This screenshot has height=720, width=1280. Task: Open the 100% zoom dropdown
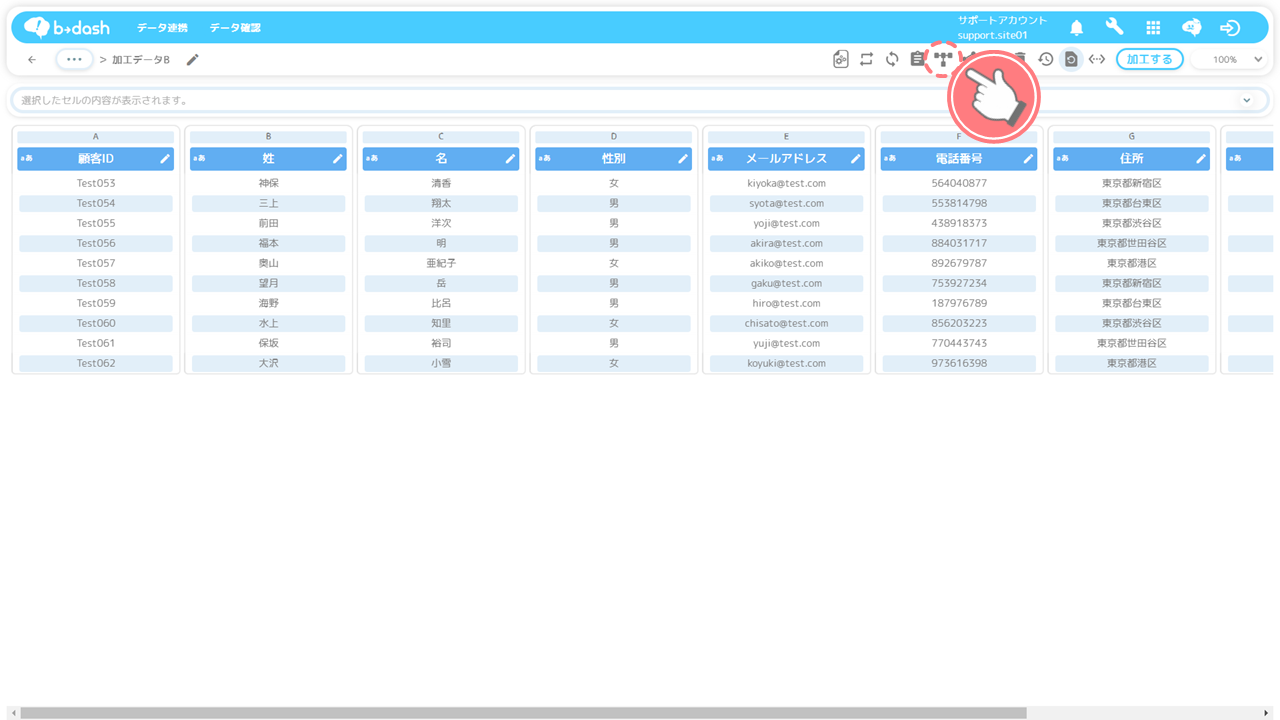[1231, 59]
